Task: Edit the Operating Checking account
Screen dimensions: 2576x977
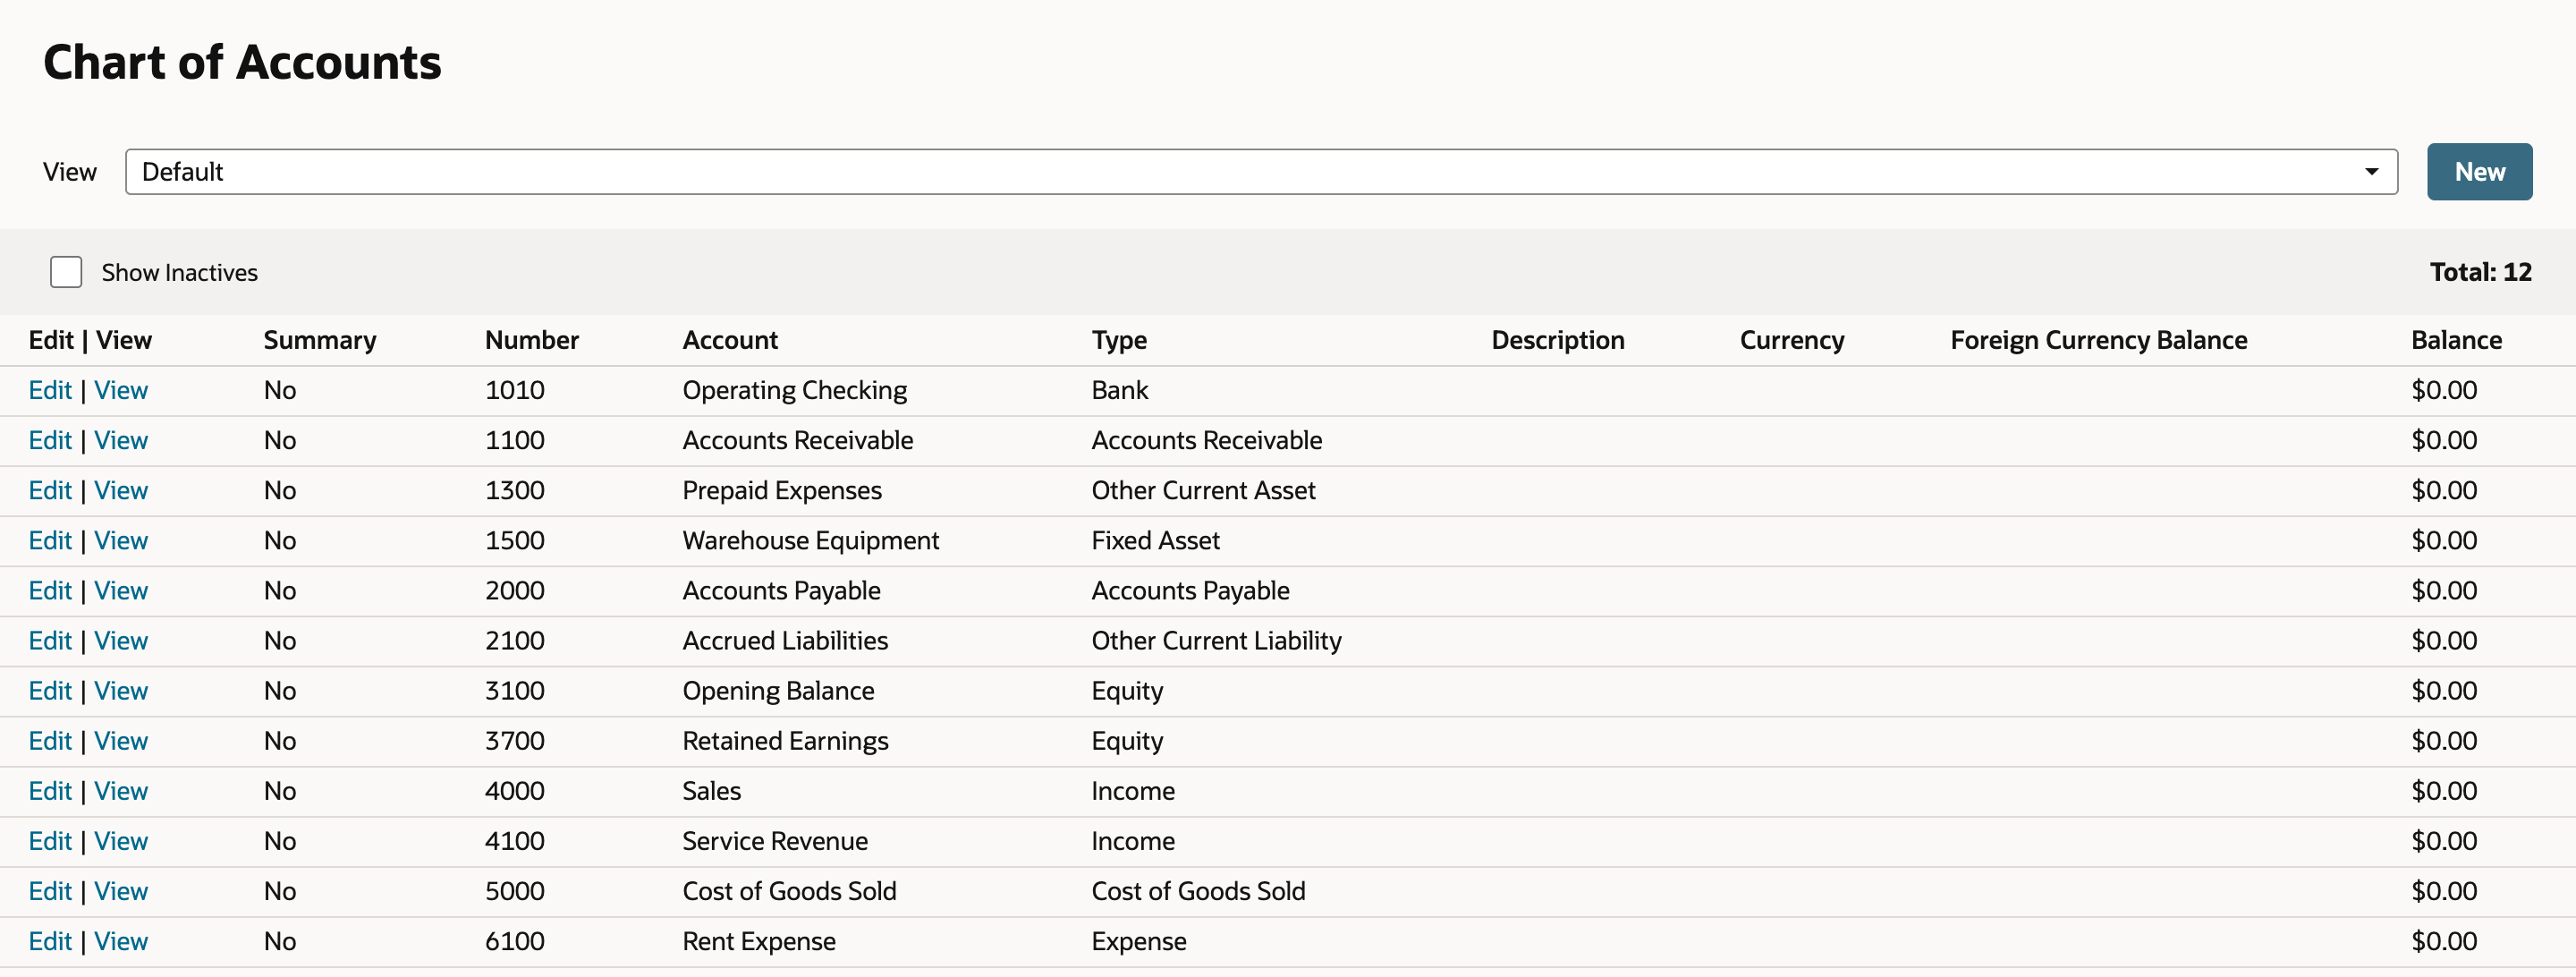Action: click(50, 390)
